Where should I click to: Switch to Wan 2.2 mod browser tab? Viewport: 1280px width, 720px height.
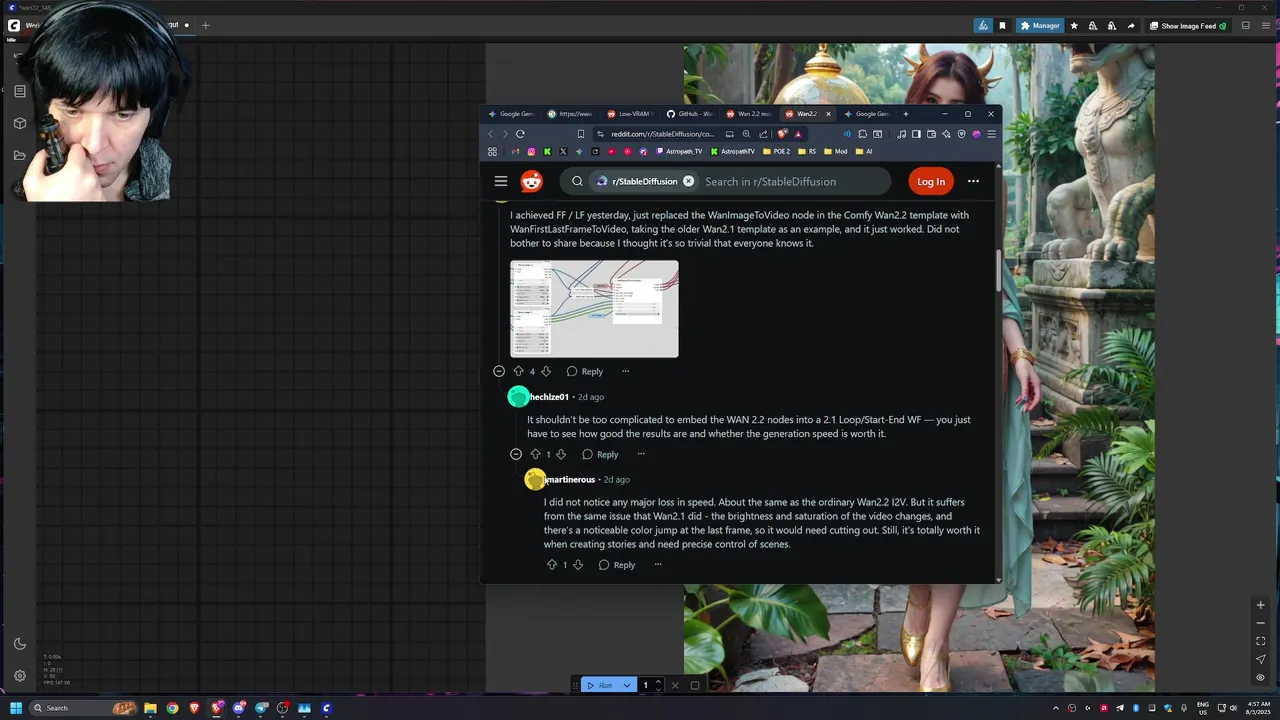pyautogui.click(x=749, y=114)
